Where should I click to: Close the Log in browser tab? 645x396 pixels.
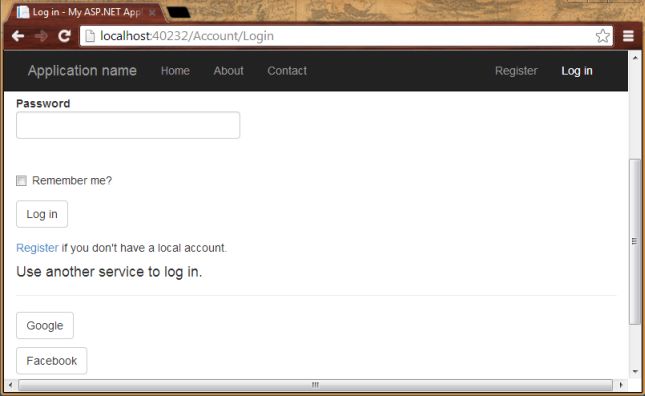point(152,12)
